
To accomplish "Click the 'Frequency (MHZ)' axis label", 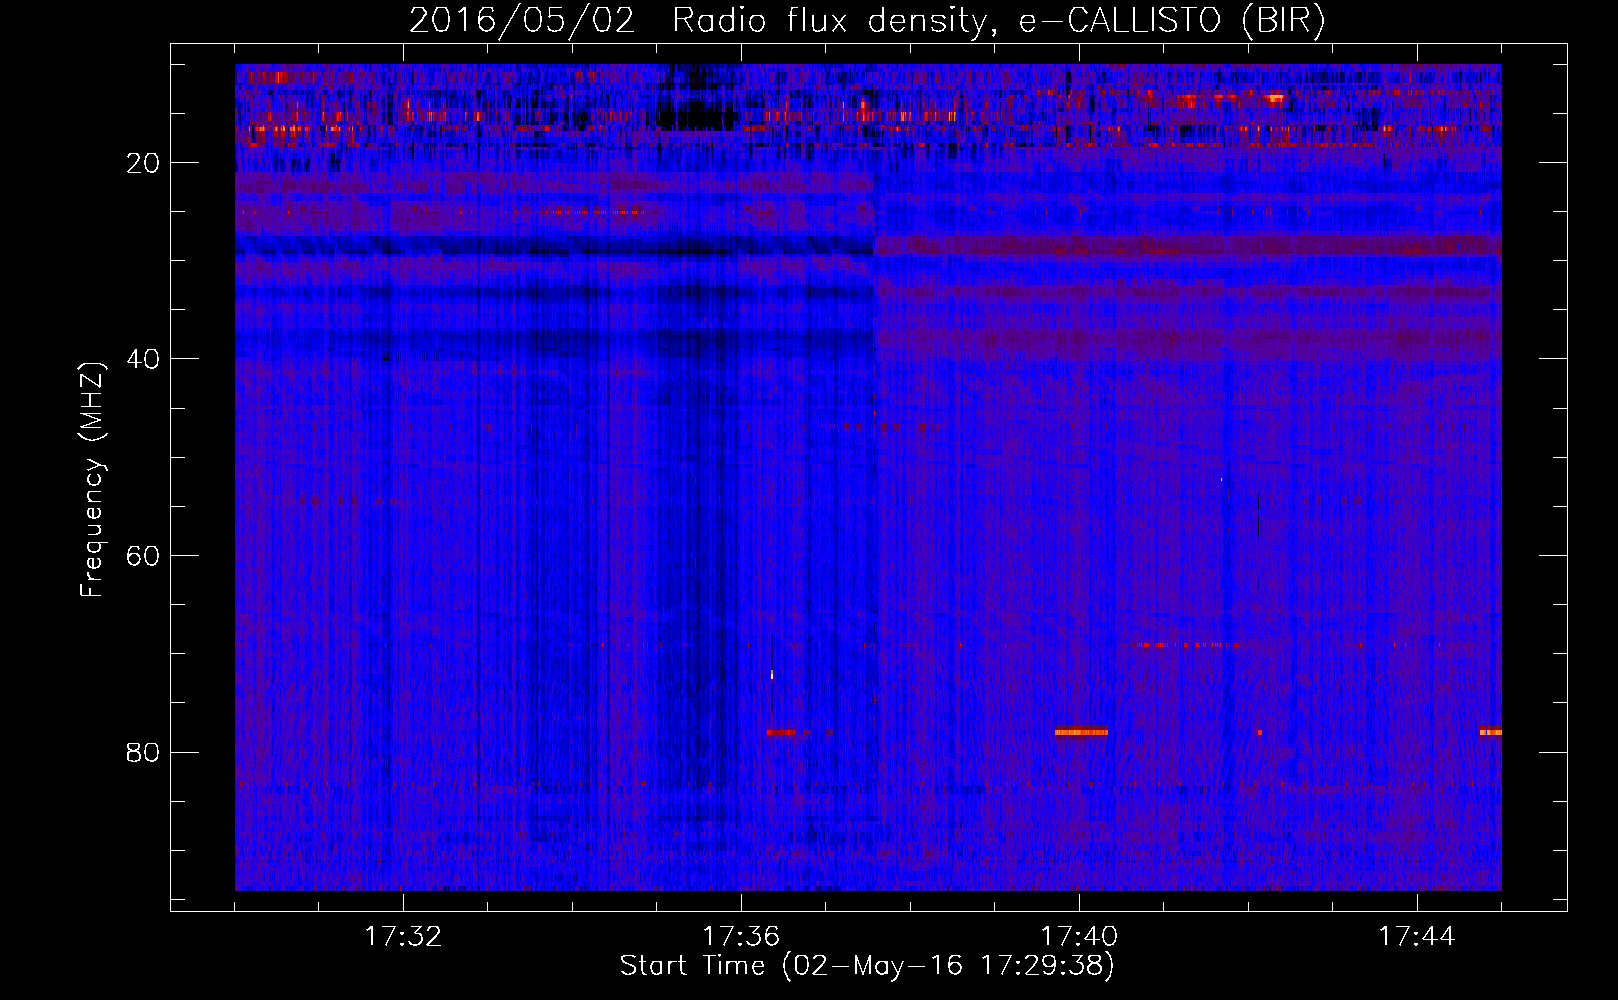I will point(92,480).
